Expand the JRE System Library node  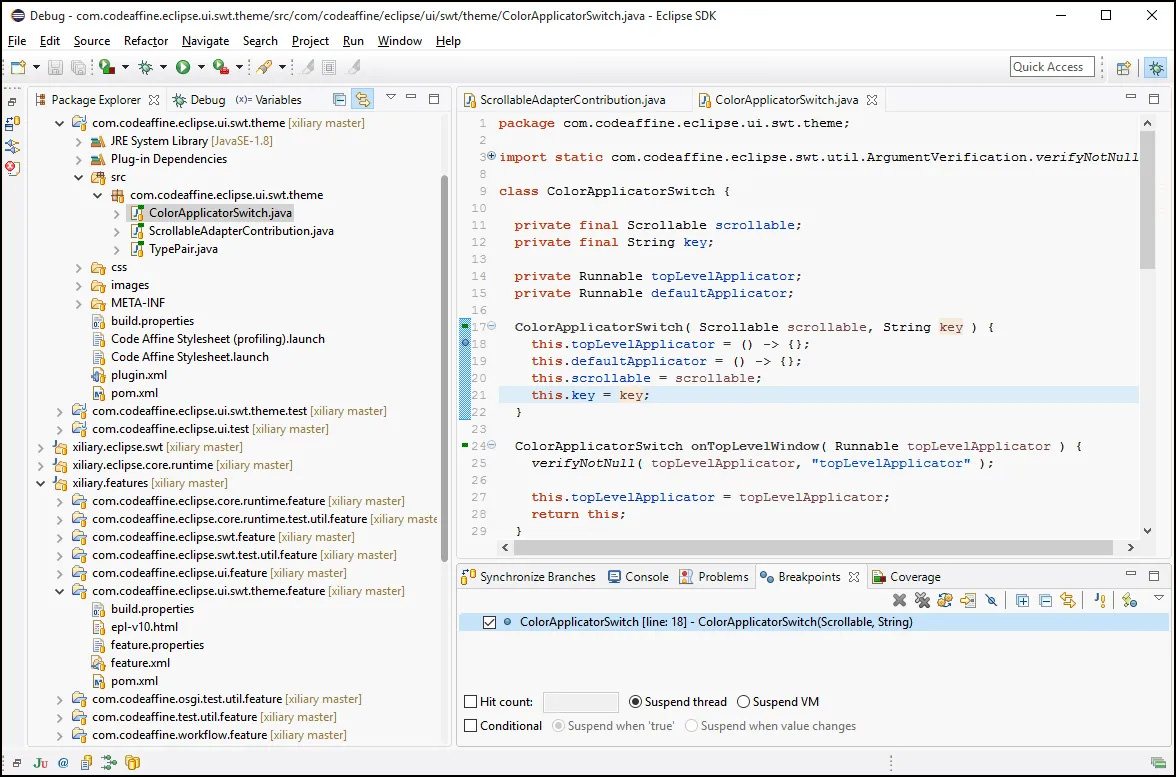click(x=78, y=140)
